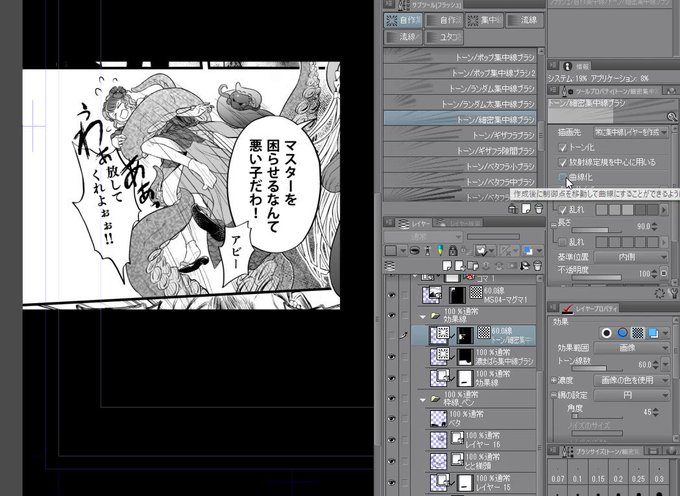
Task: Select the blue overlay effect icon
Action: tap(653, 333)
